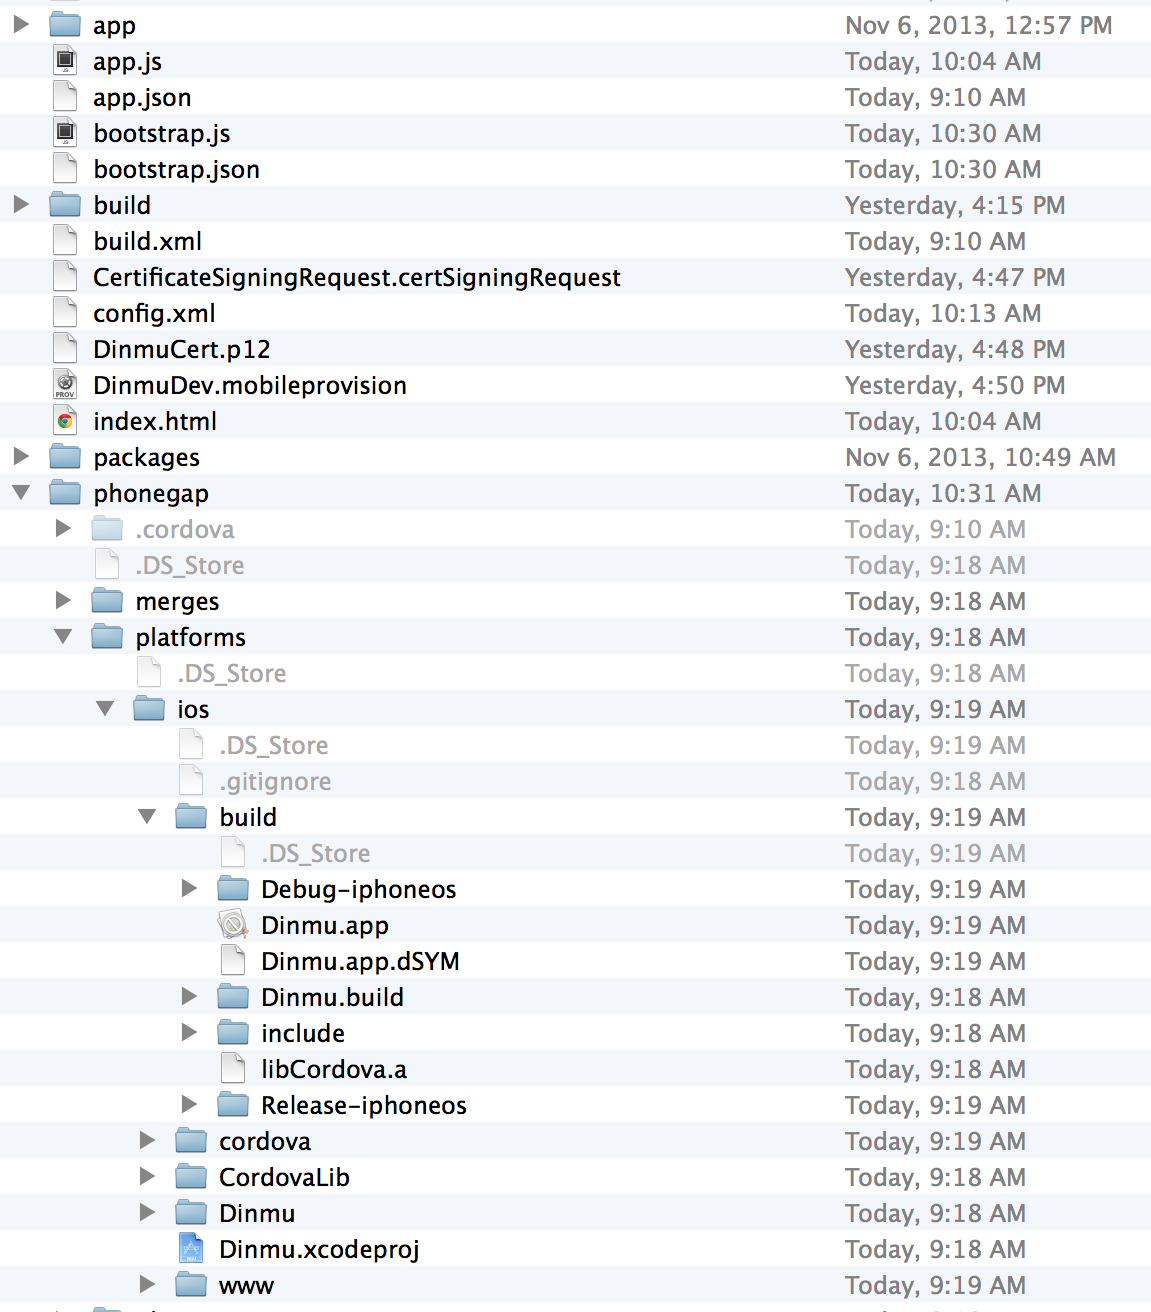Viewport: 1151px width, 1312px height.
Task: Select the DinmuCert.p12 certificate file icon
Action: coord(65,349)
